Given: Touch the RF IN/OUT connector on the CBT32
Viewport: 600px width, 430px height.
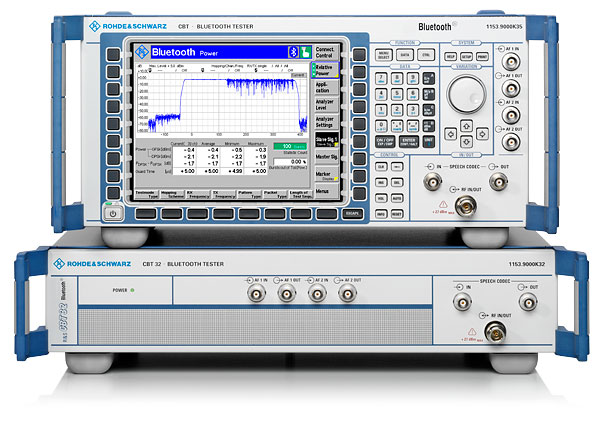Looking at the screenshot, I should click(x=496, y=332).
